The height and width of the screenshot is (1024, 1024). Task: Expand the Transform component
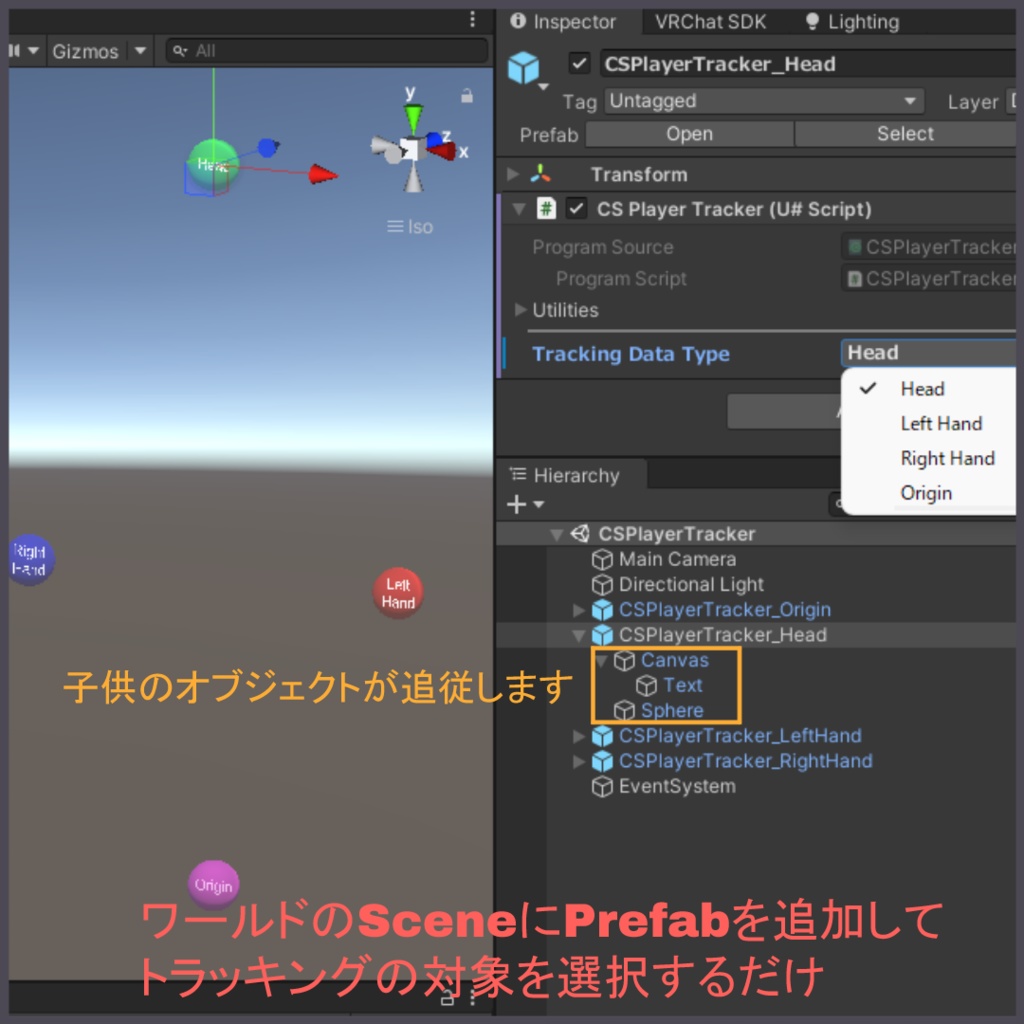pyautogui.click(x=515, y=173)
